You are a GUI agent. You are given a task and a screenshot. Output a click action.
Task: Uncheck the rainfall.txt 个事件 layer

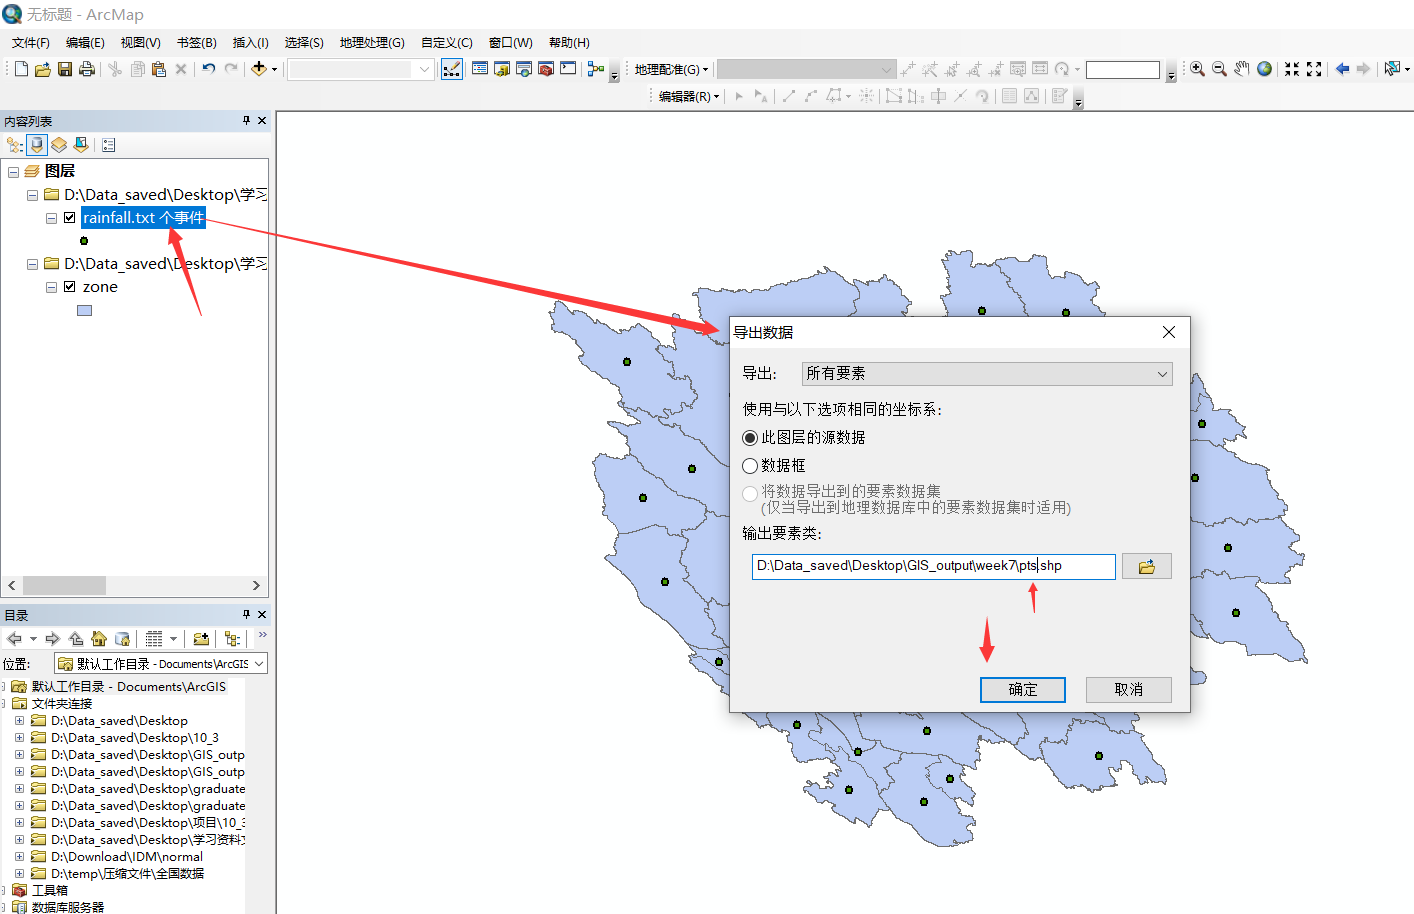point(69,217)
